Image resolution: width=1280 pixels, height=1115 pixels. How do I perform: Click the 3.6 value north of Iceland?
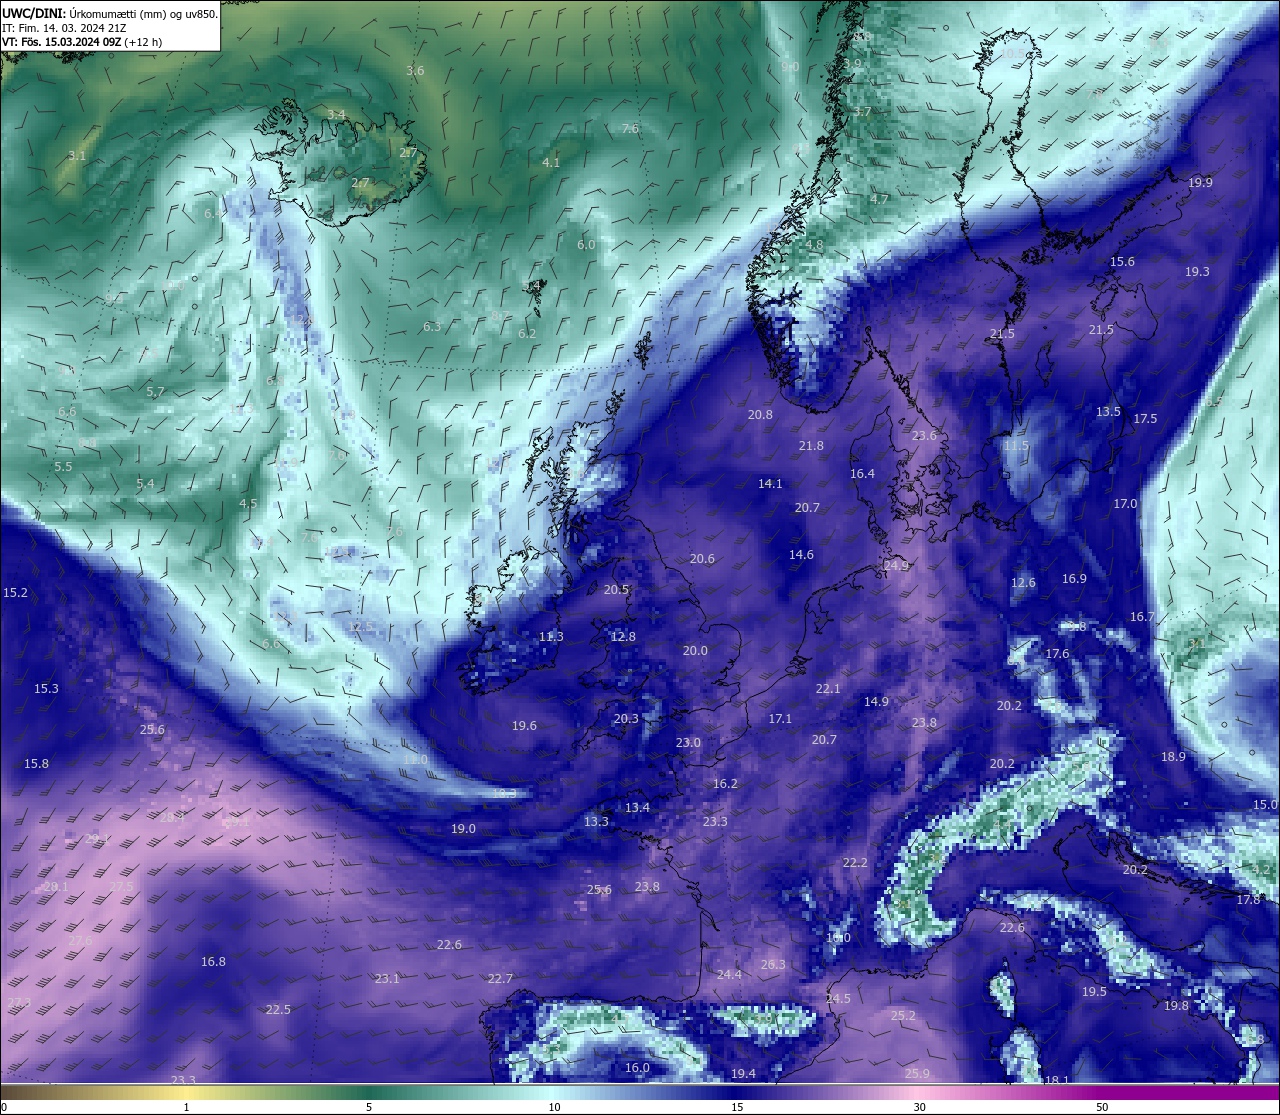[415, 71]
